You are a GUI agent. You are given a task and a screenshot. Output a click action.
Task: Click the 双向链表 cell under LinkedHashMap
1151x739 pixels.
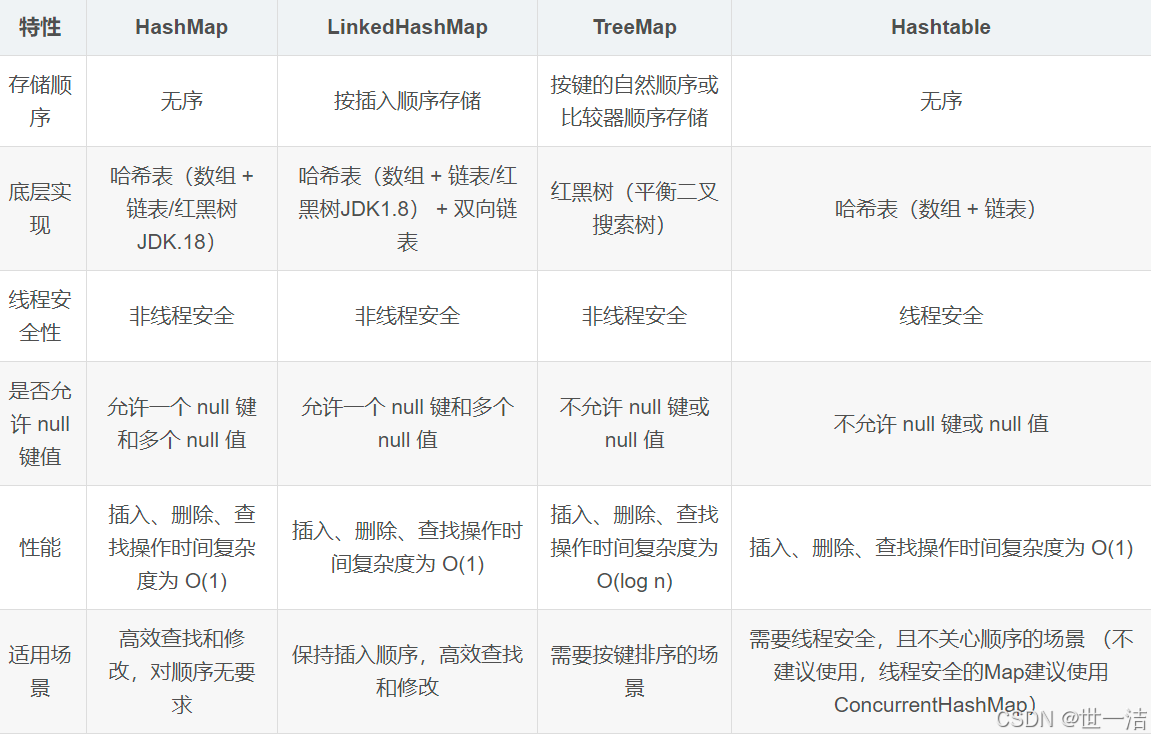(x=407, y=208)
